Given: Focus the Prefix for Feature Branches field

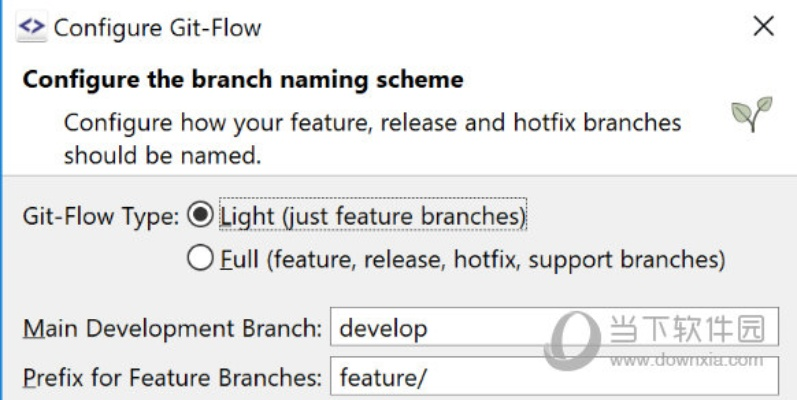Looking at the screenshot, I should click(x=554, y=379).
